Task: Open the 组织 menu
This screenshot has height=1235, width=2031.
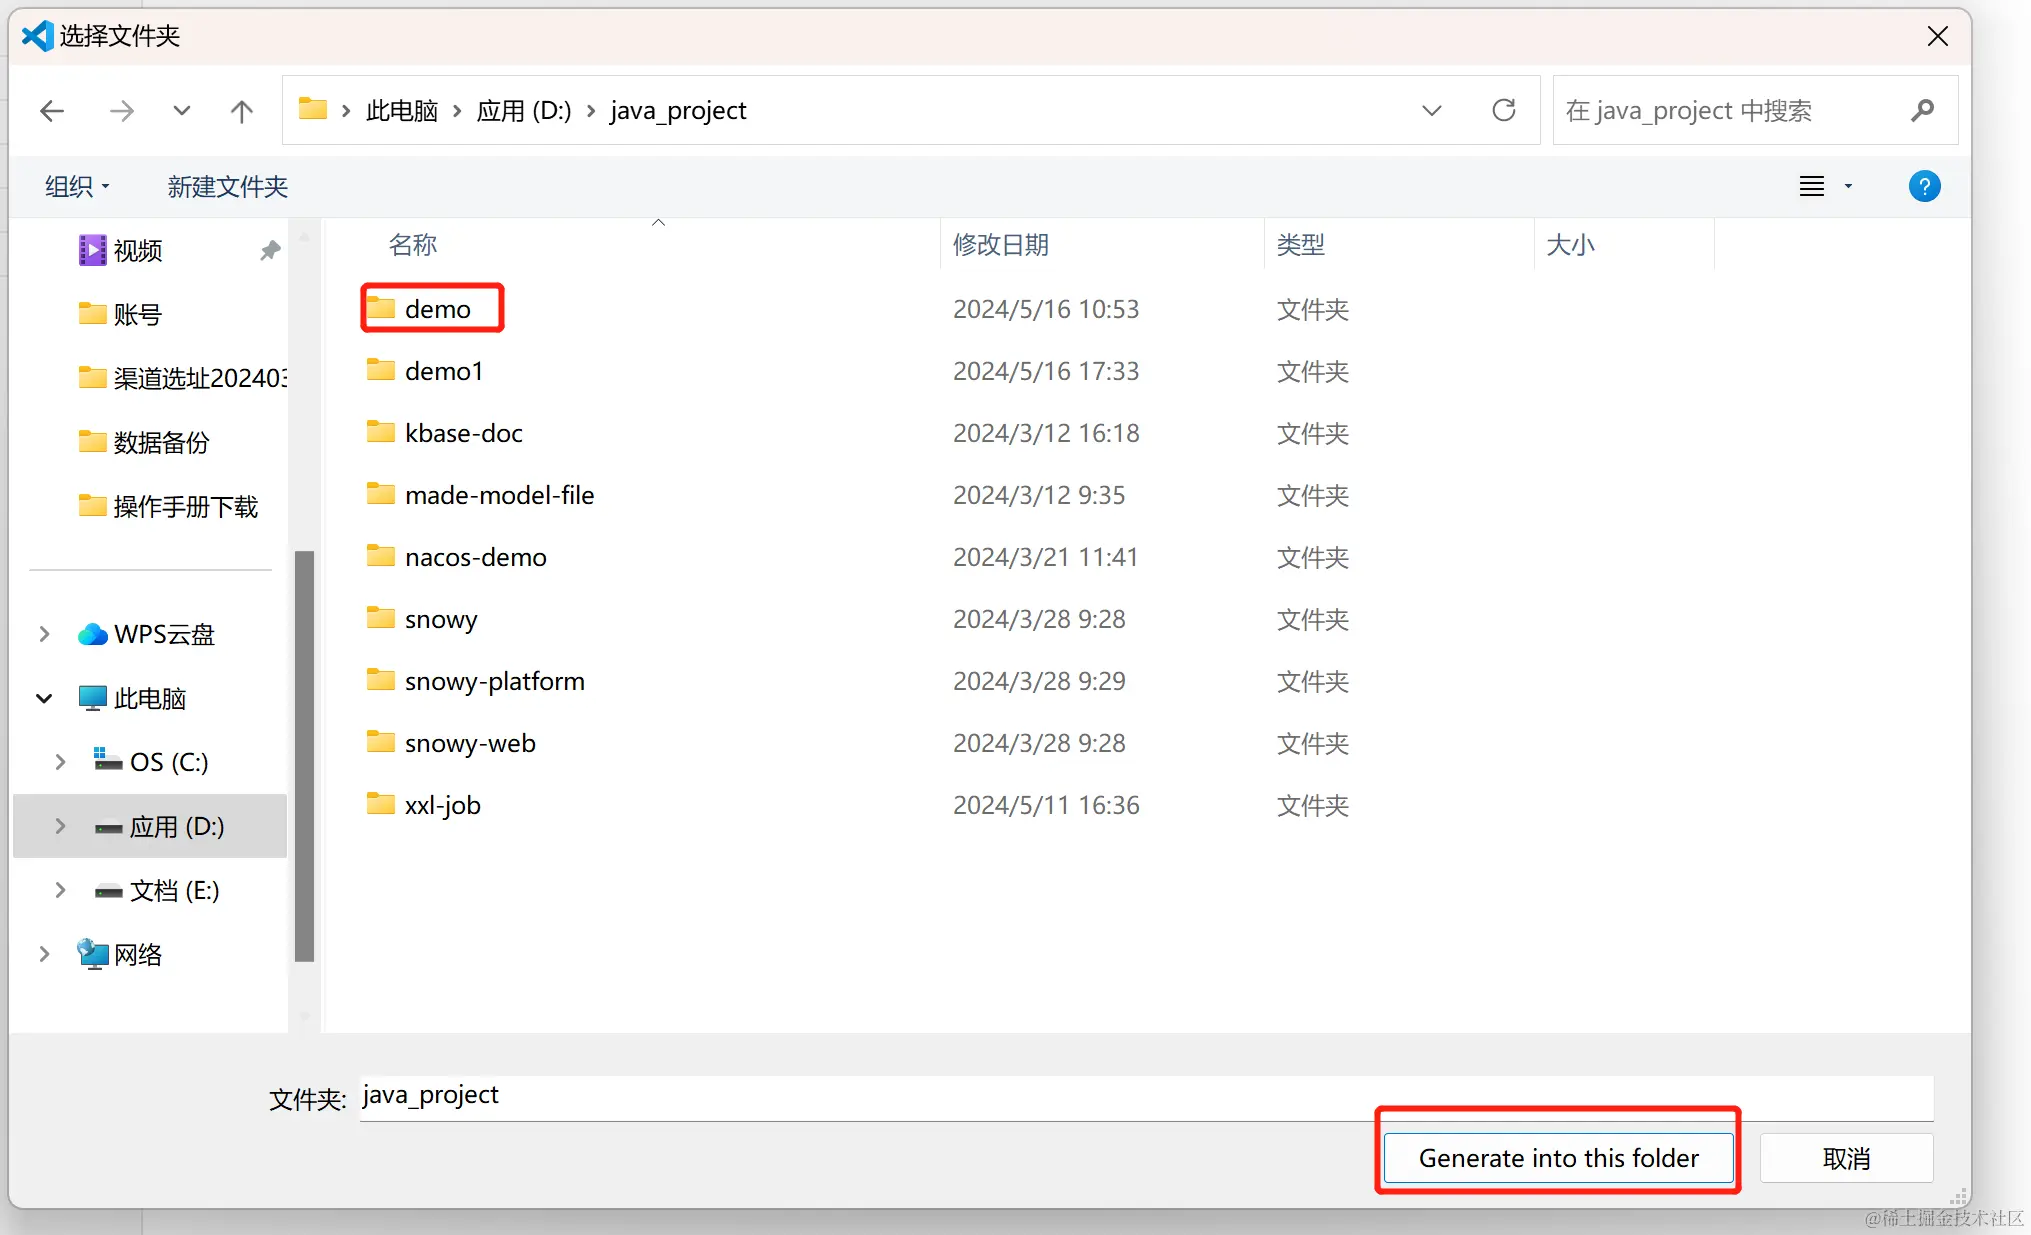Action: pos(76,186)
